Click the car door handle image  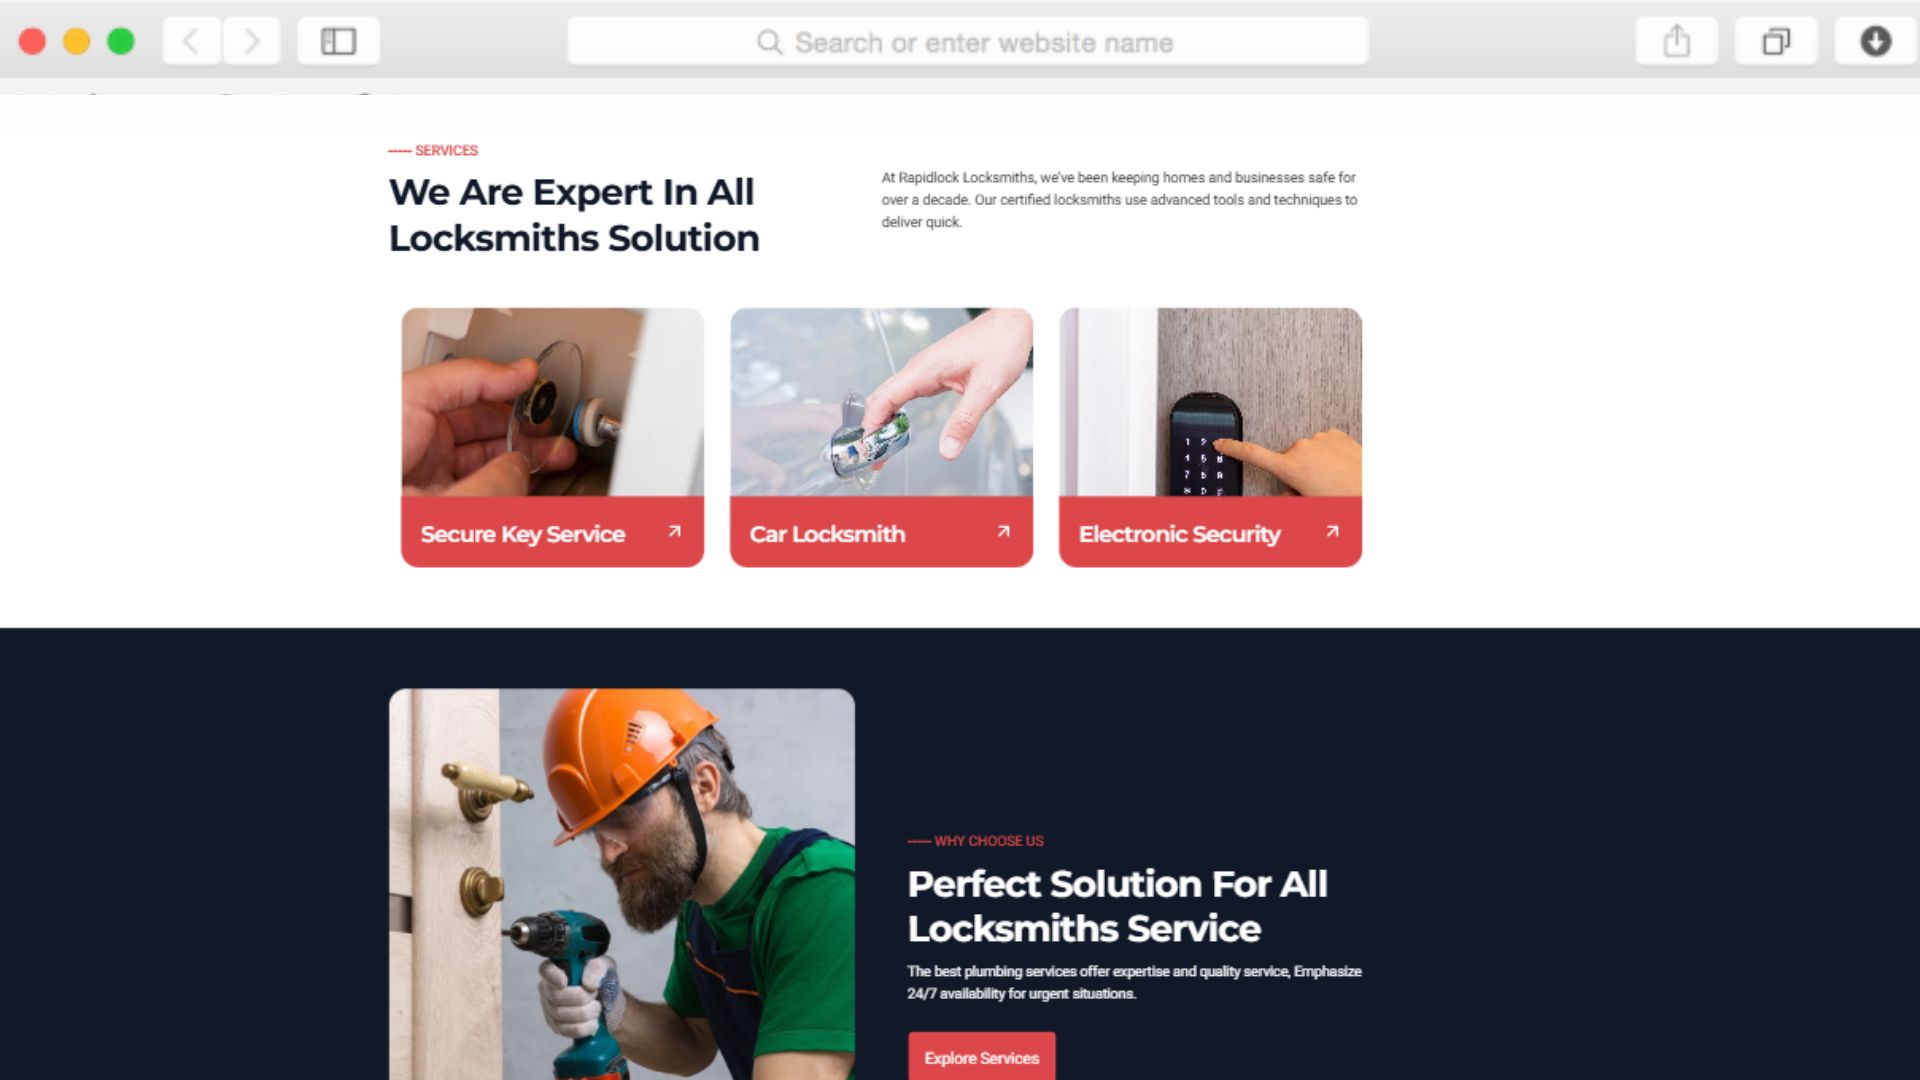(x=881, y=402)
